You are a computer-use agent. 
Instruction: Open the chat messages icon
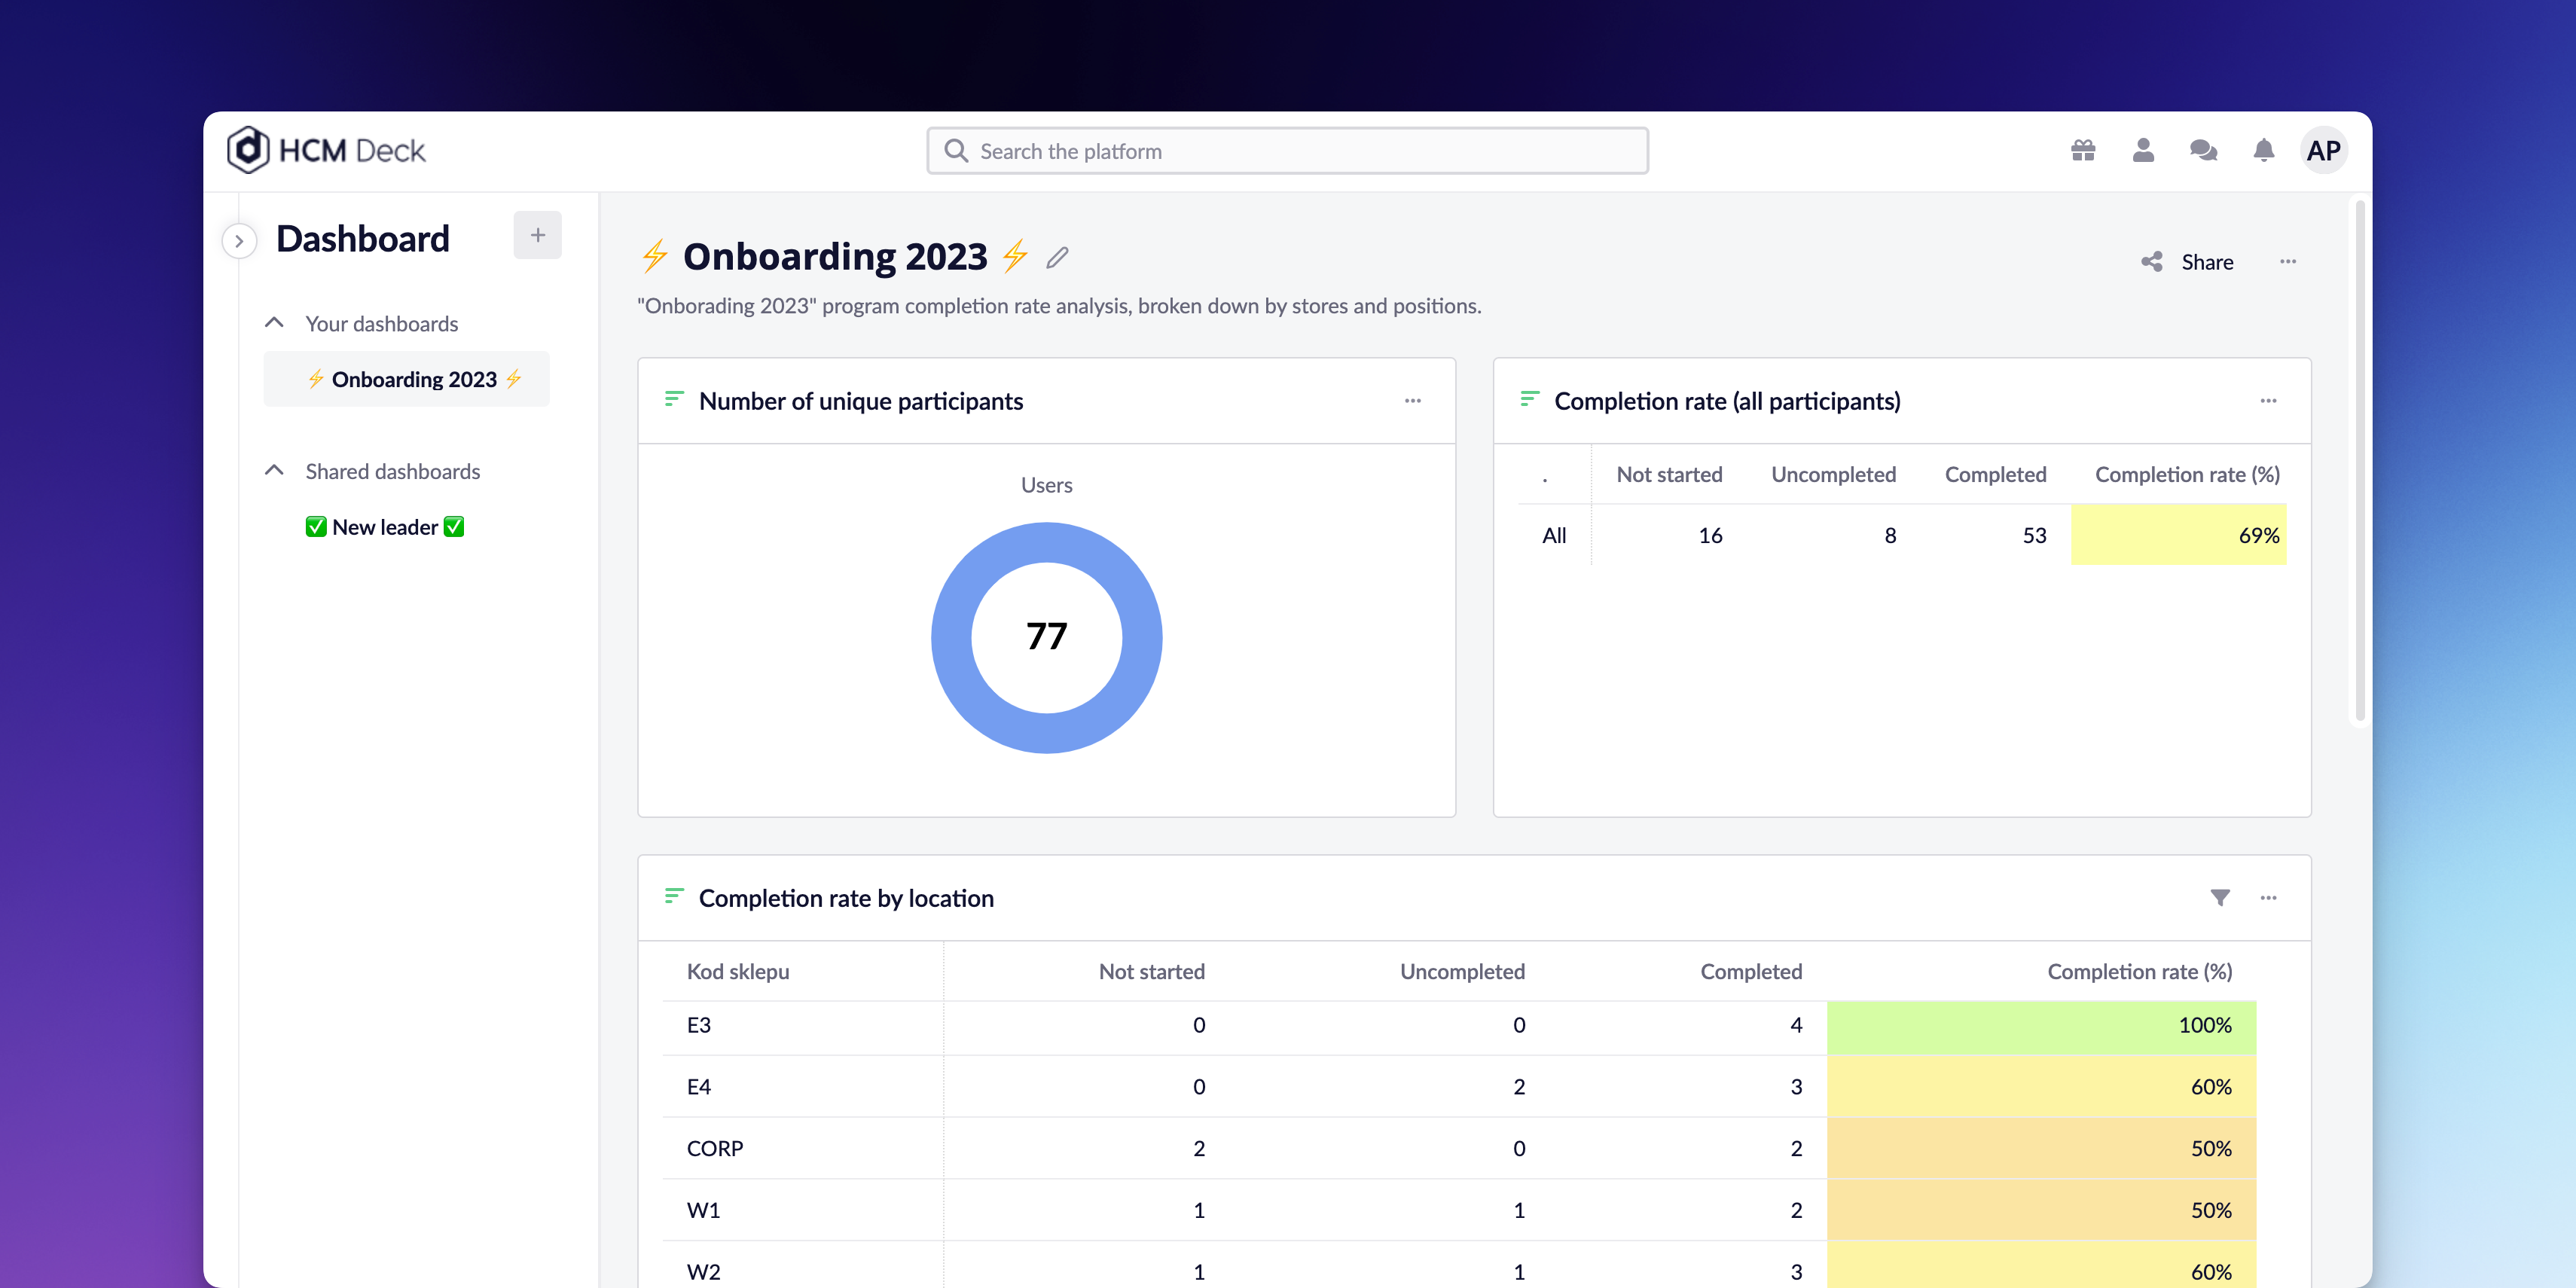[2203, 150]
